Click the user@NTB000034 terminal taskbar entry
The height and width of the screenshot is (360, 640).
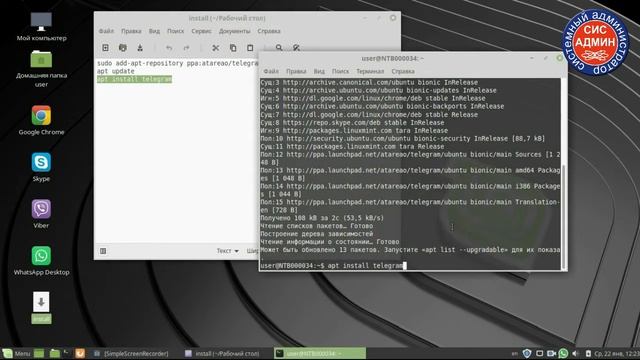click(320, 353)
